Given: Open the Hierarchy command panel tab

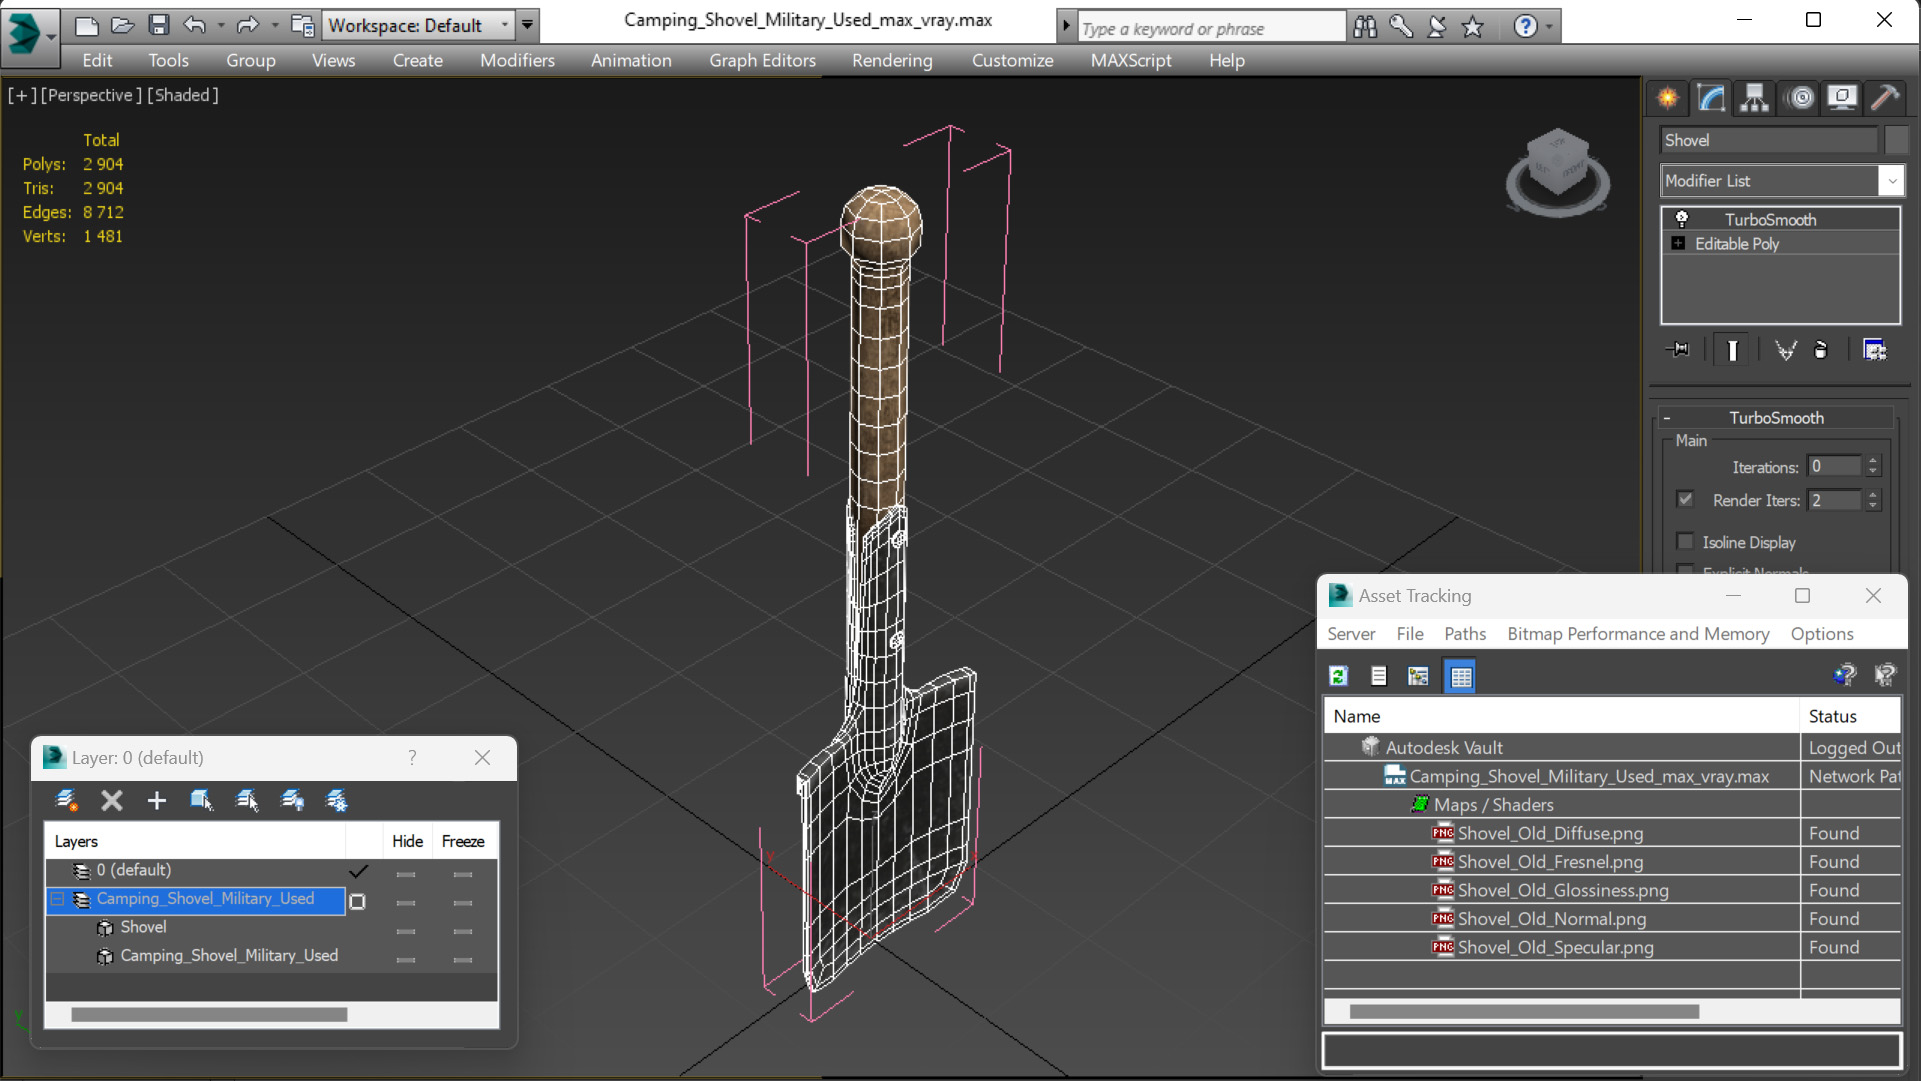Looking at the screenshot, I should pos(1754,98).
